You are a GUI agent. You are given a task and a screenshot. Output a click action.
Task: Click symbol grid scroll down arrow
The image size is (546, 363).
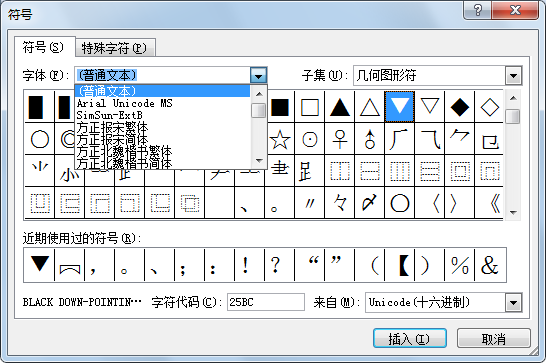click(513, 212)
